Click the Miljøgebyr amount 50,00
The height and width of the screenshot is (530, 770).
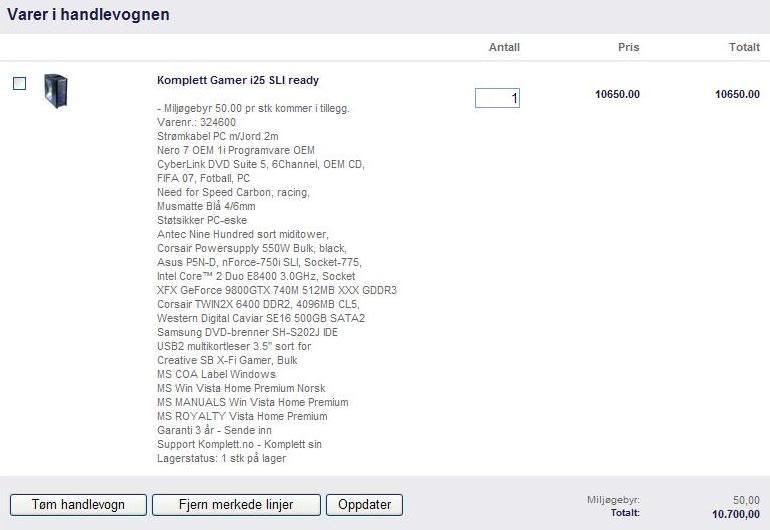click(745, 500)
